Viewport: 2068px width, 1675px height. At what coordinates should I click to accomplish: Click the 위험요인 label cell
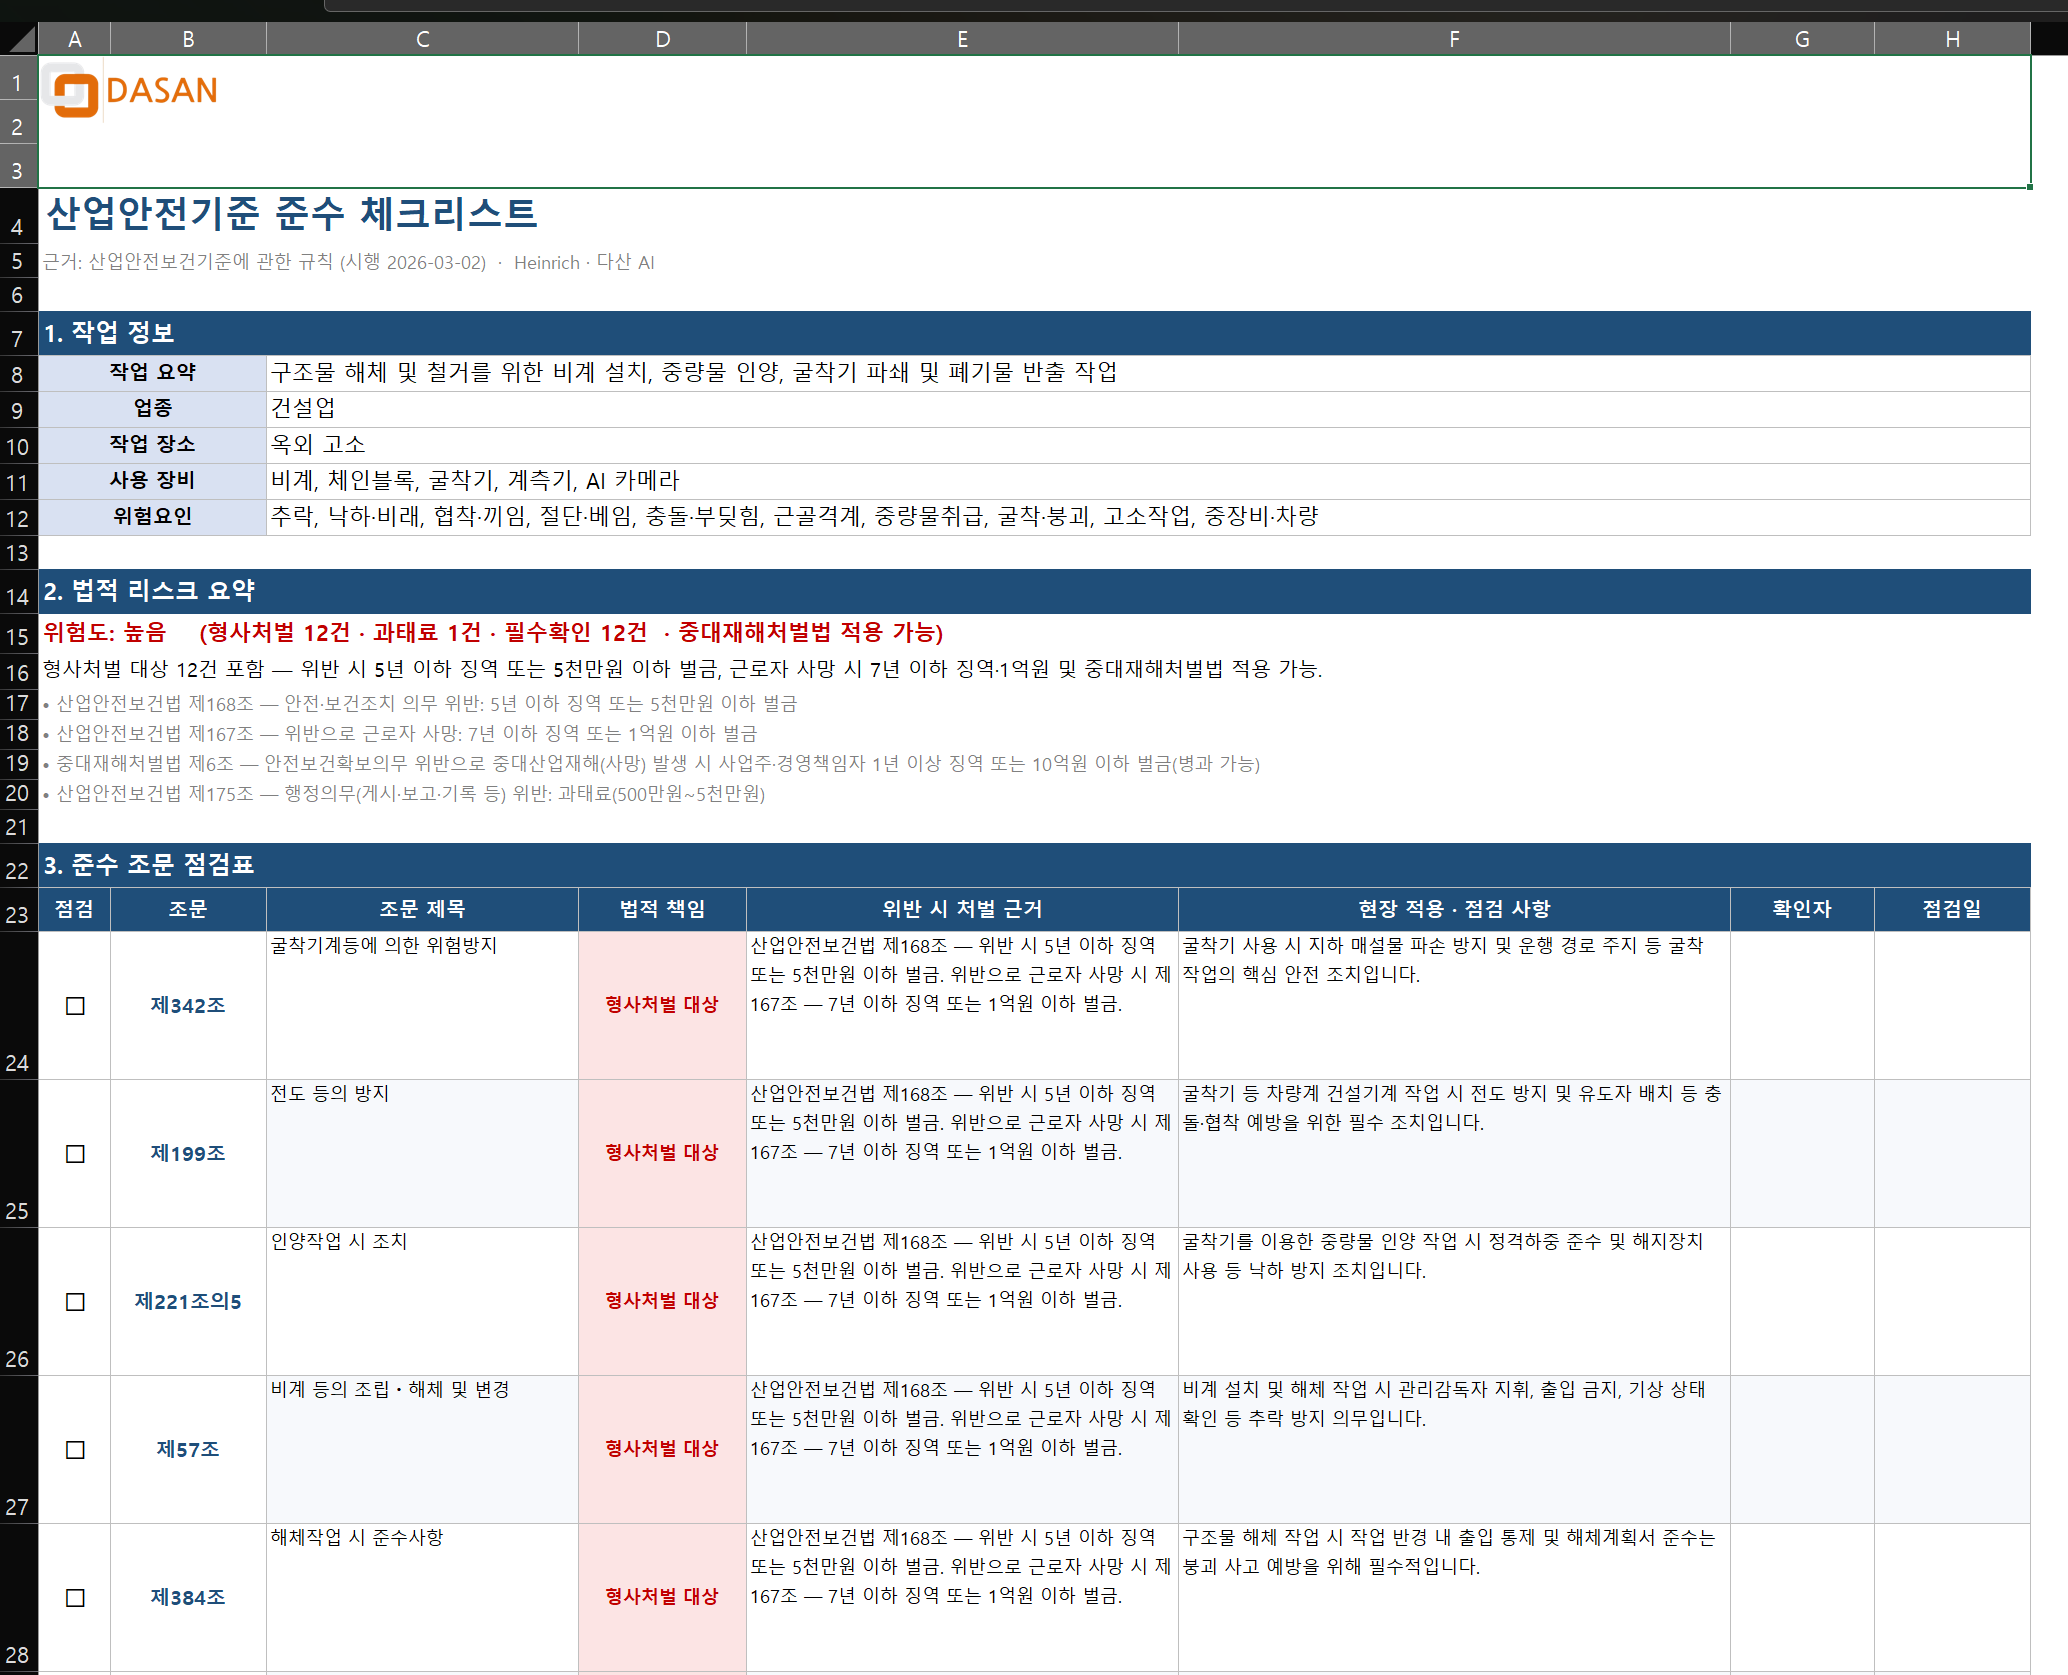tap(153, 517)
